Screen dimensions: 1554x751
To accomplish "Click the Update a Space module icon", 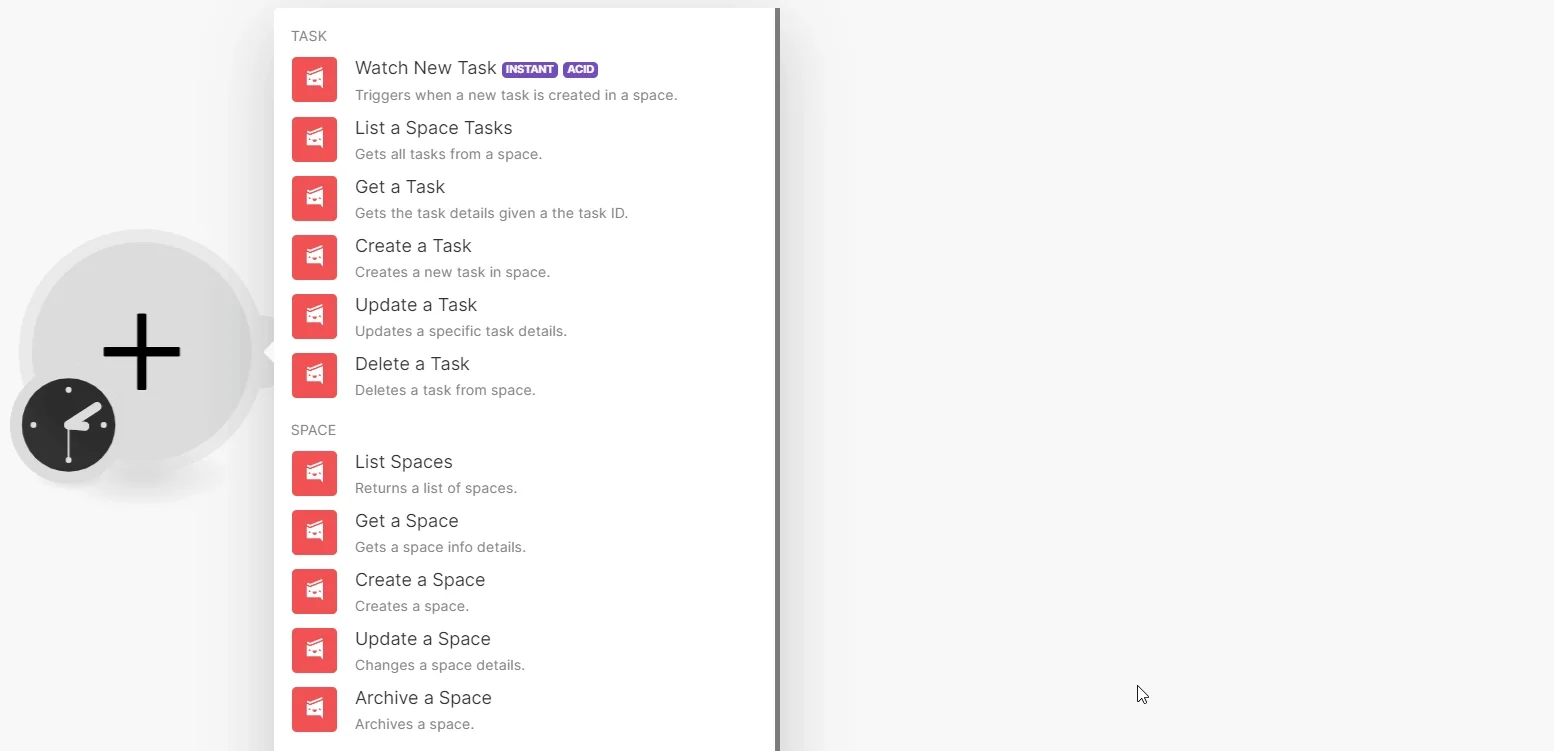I will point(314,650).
